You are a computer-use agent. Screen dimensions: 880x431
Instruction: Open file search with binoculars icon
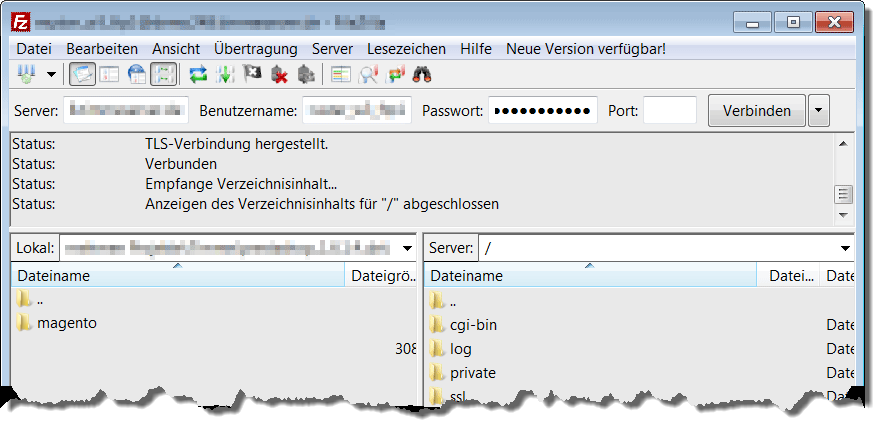pos(422,74)
